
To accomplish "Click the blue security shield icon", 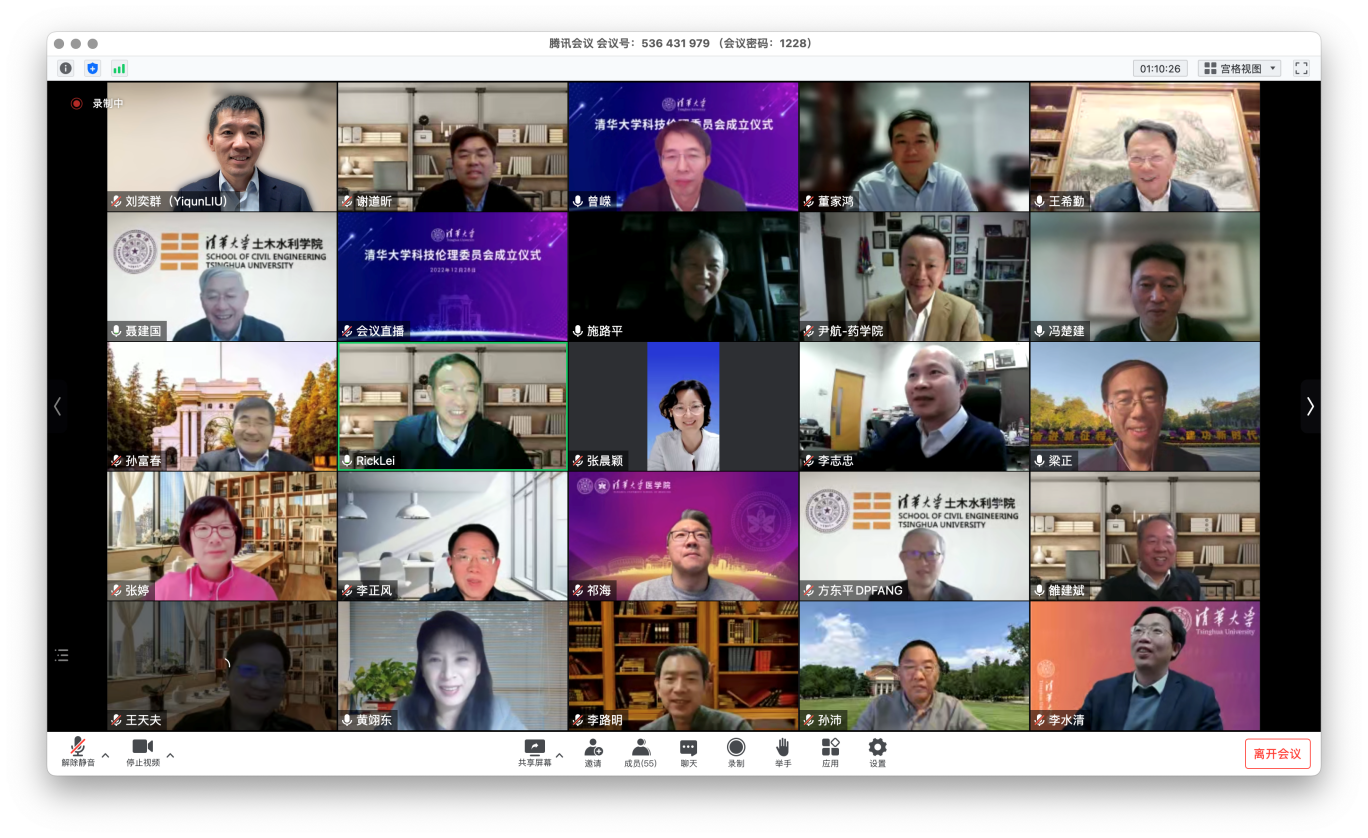I will tap(93, 69).
